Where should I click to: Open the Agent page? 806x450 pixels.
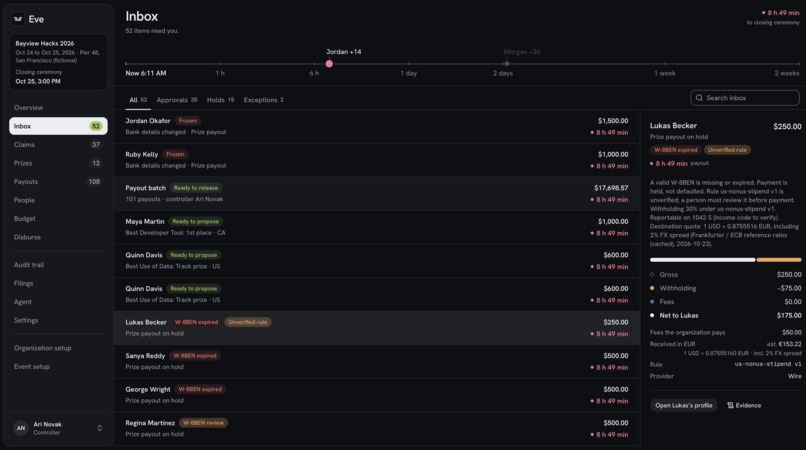point(58,302)
